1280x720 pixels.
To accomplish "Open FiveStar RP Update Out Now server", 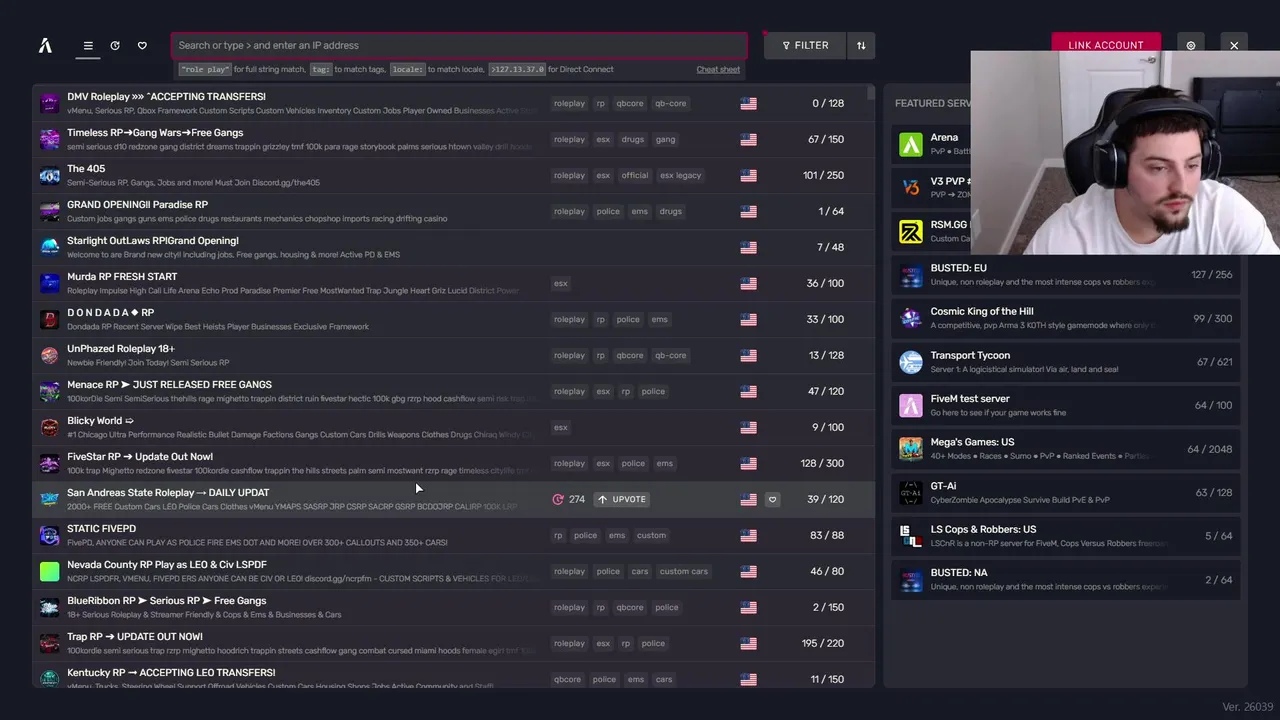I will click(453, 463).
